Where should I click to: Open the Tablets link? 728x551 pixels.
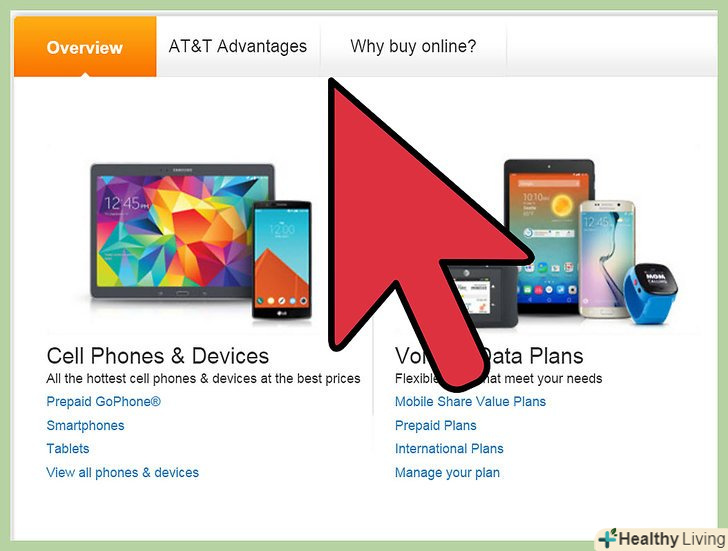[x=68, y=448]
